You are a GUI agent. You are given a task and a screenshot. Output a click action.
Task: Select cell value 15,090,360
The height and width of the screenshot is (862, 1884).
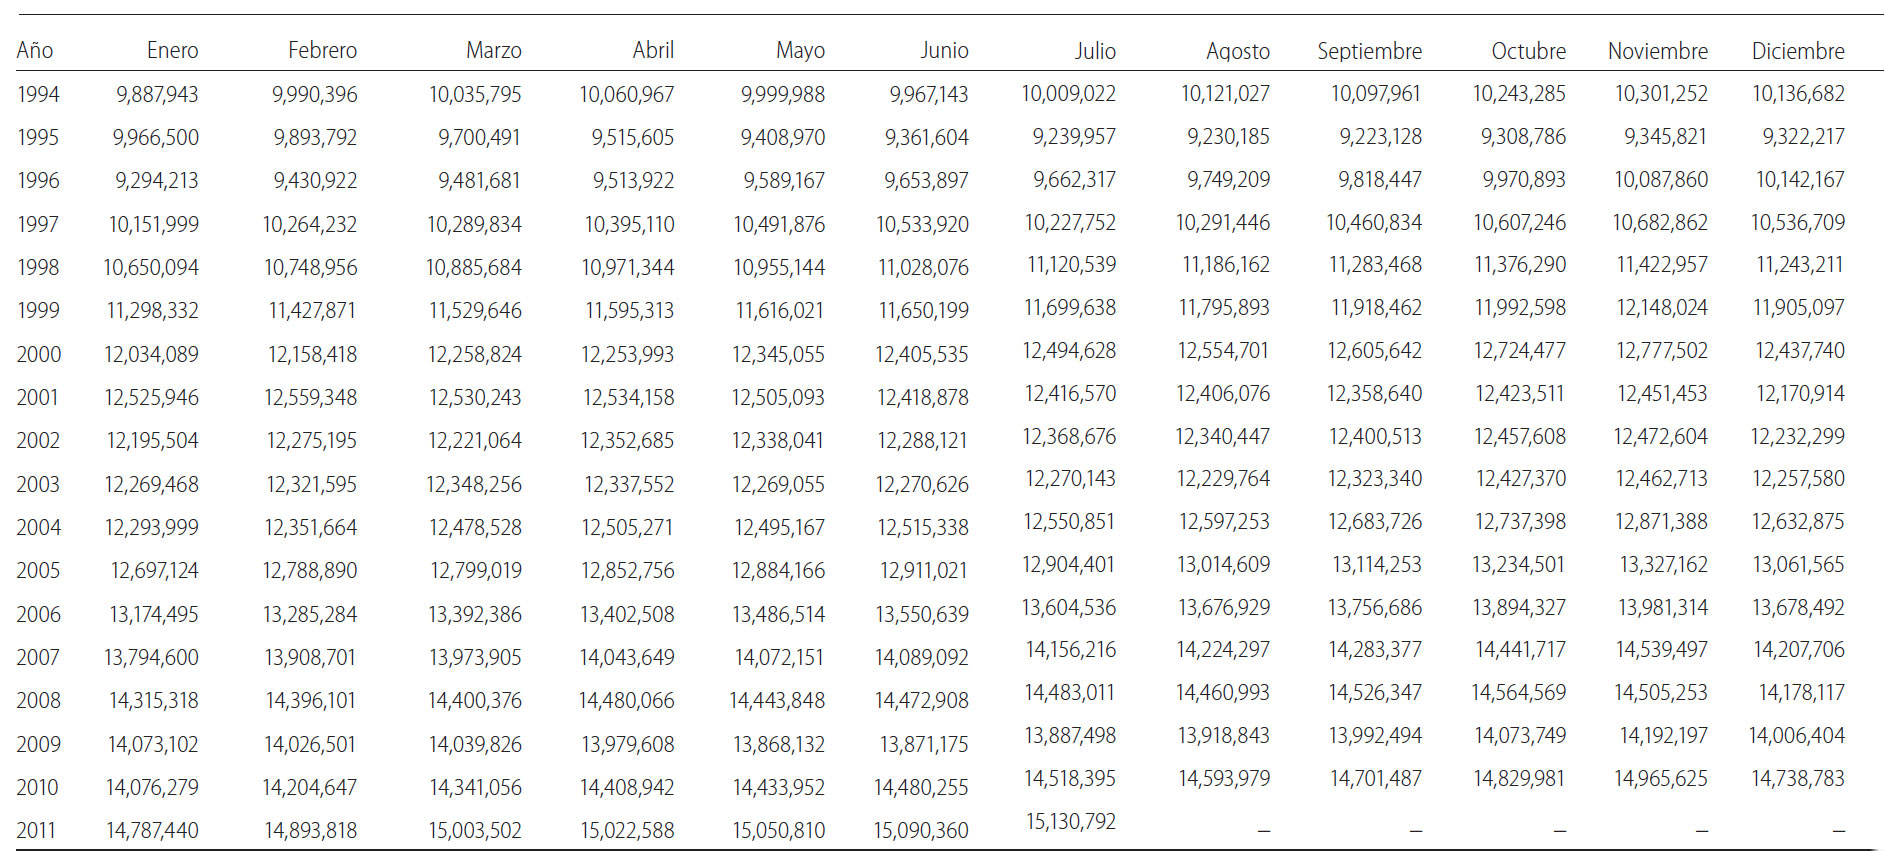click(921, 830)
